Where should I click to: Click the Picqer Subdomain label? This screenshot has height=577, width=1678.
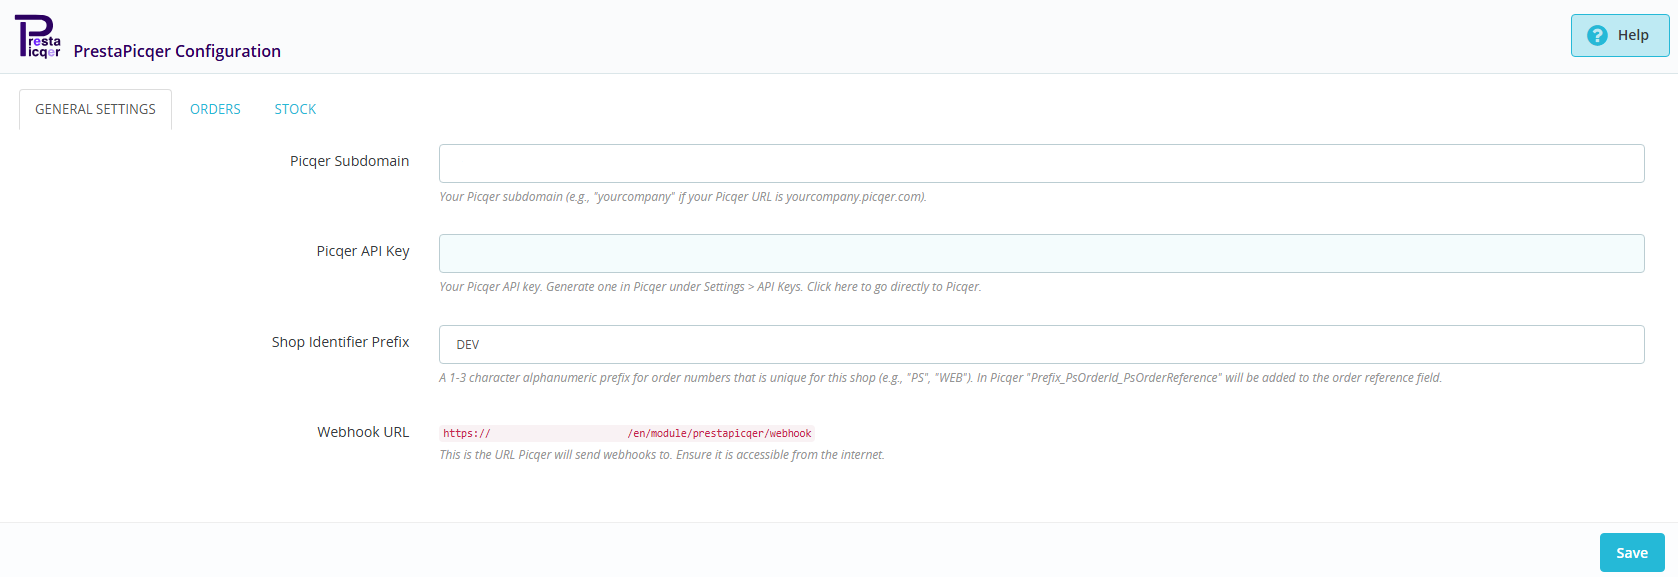click(x=349, y=161)
